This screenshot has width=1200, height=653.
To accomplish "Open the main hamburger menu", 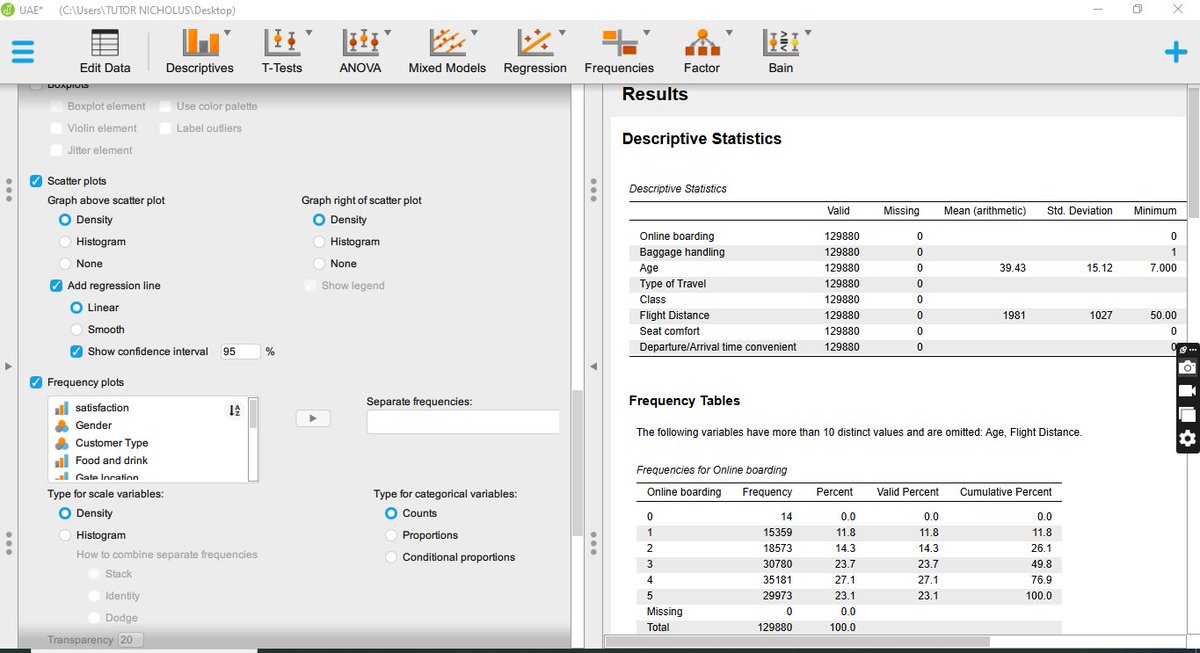I will (x=23, y=51).
